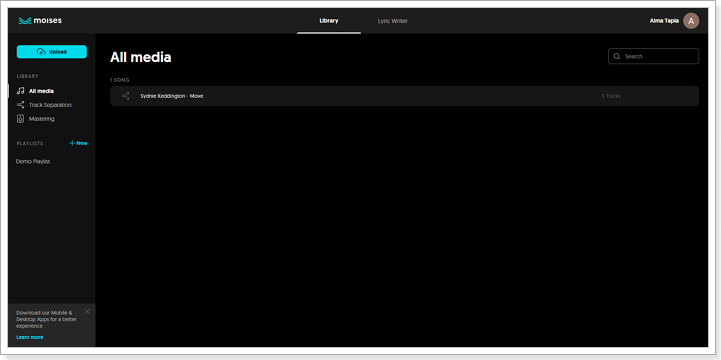Click the Alma Tapia user name
721x360 pixels.
pos(664,21)
